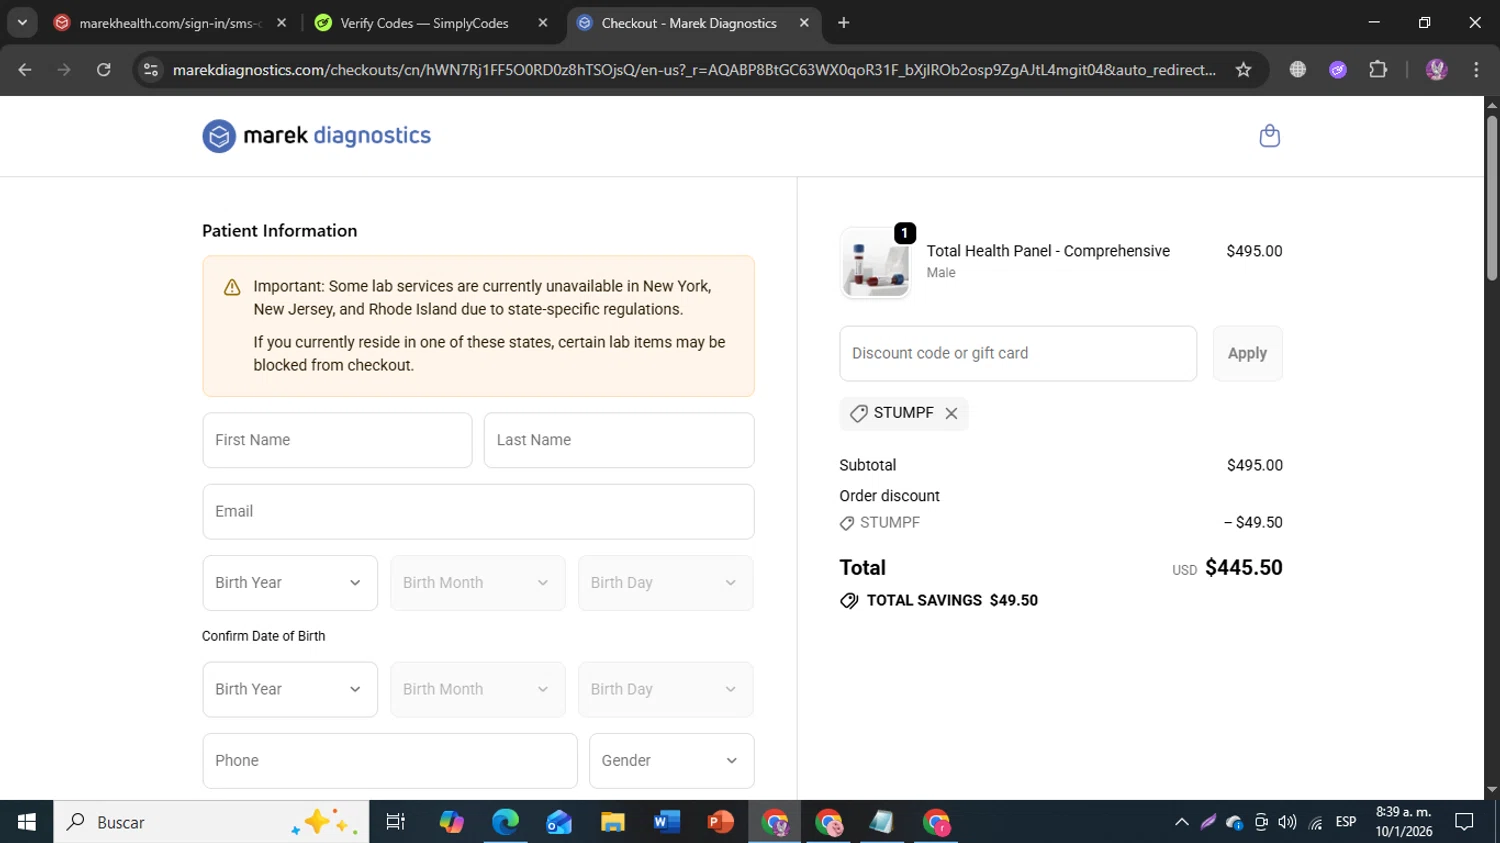The height and width of the screenshot is (843, 1500).
Task: Open the confirm Birth Year dropdown
Action: pos(290,689)
